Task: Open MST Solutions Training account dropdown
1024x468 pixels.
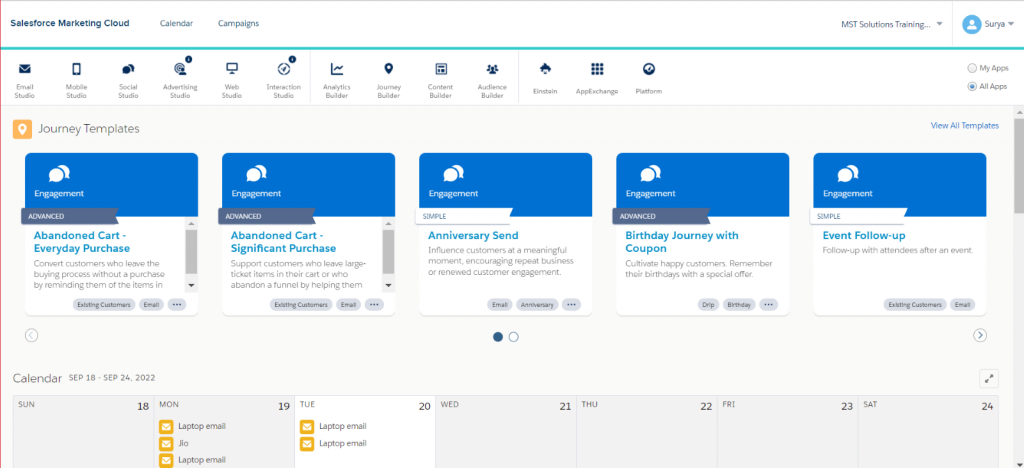Action: pos(891,24)
